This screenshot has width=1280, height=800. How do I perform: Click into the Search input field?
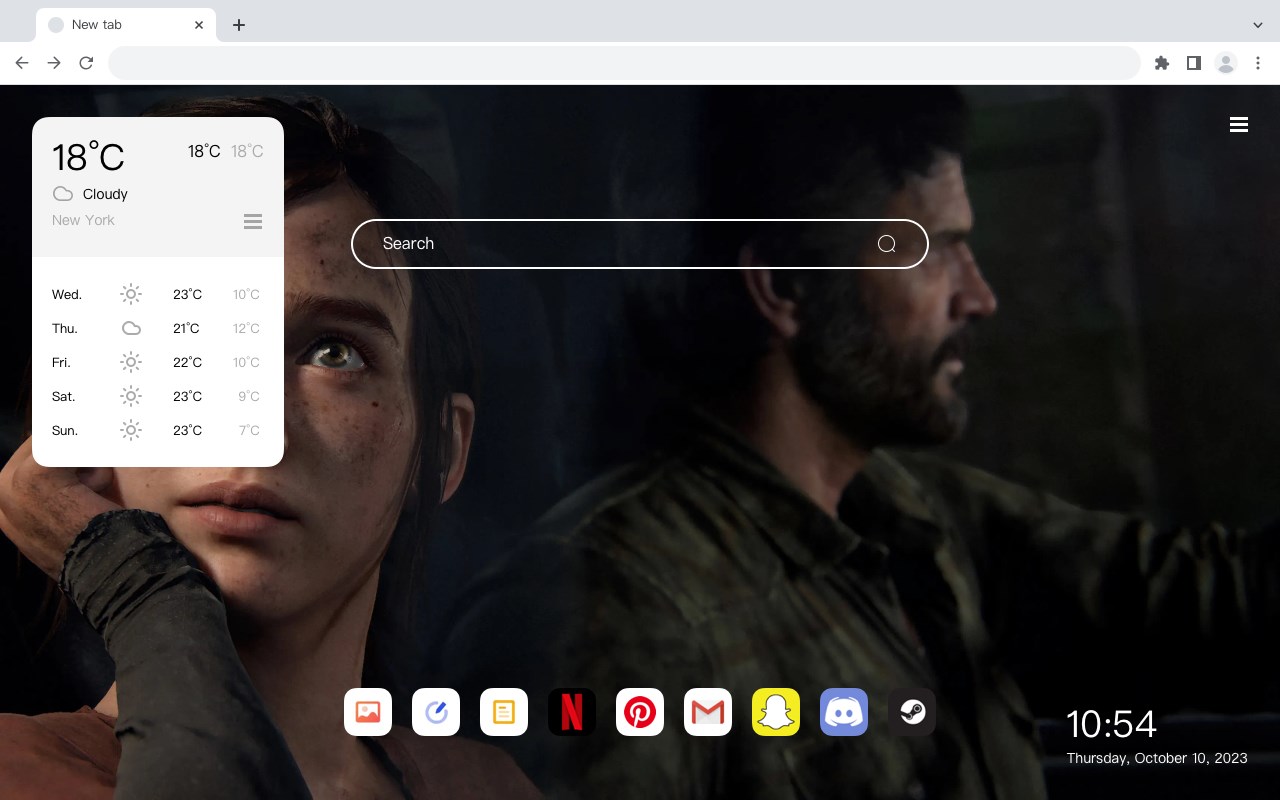(x=640, y=244)
